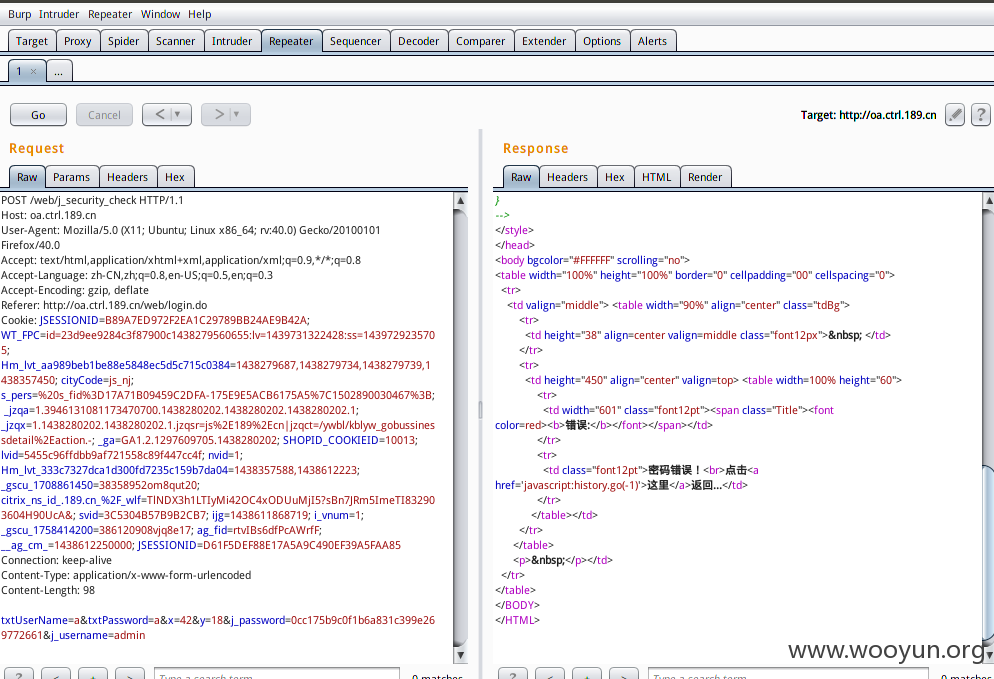Click the Connection: keep-alive header
Viewport: 994px width, 679px height.
tap(56, 560)
